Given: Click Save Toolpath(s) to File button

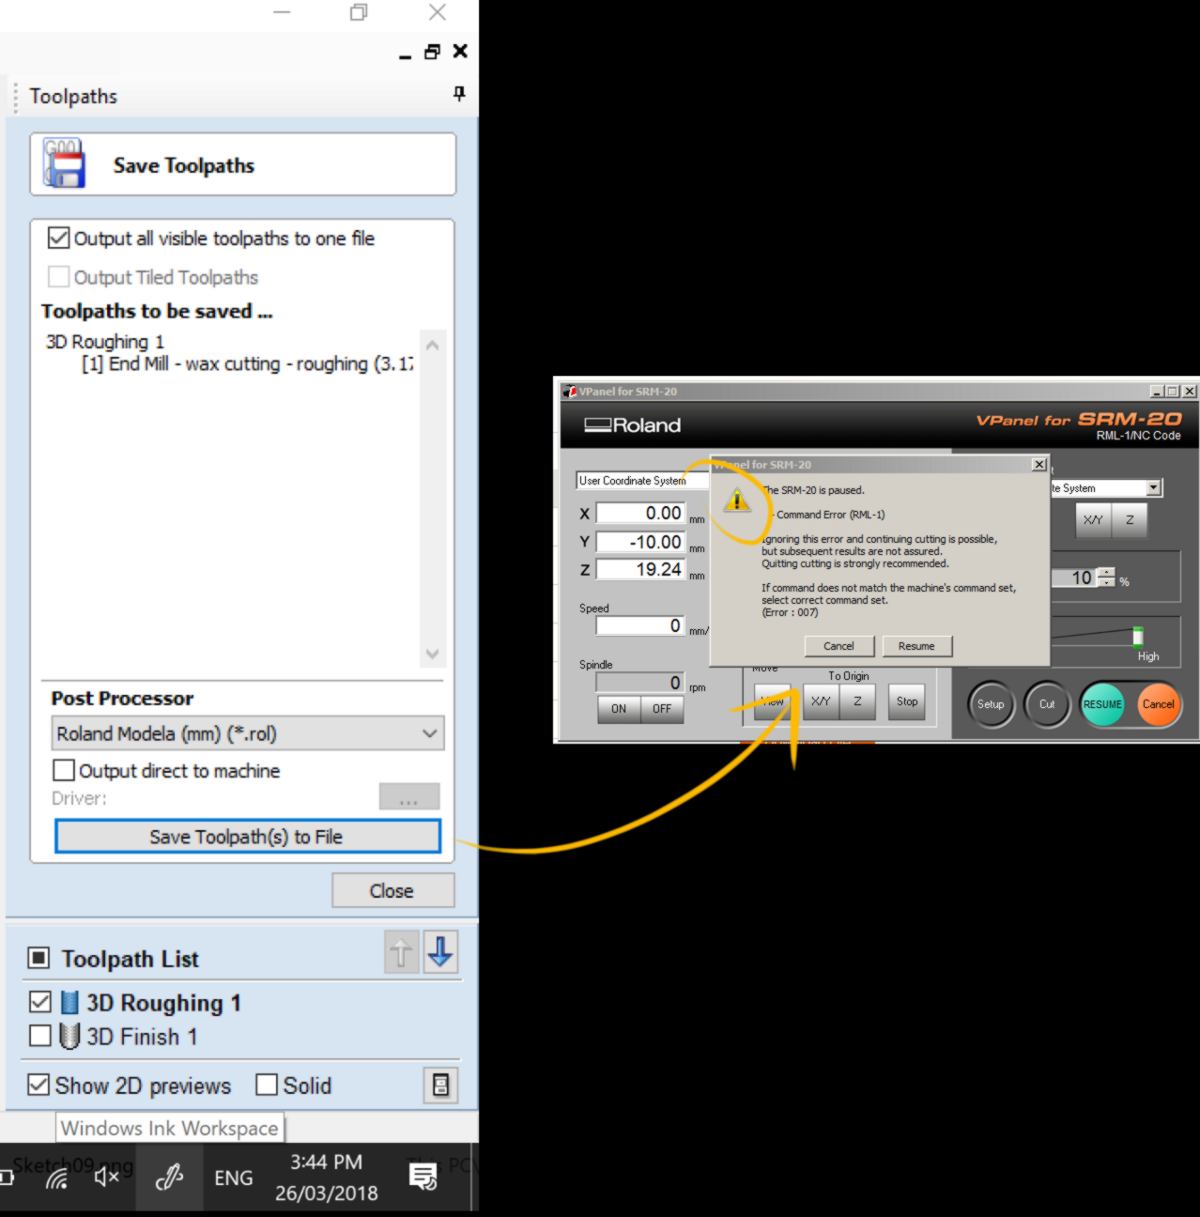Looking at the screenshot, I should point(247,837).
